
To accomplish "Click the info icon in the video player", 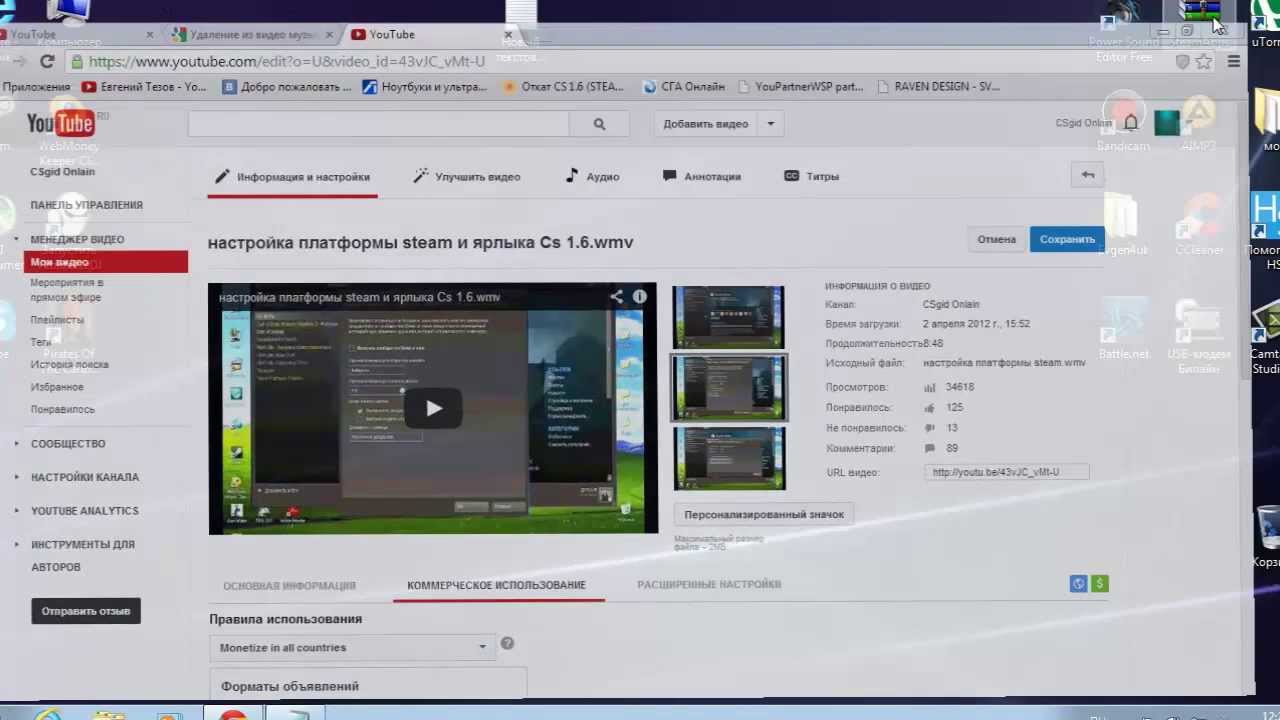I will pyautogui.click(x=640, y=297).
